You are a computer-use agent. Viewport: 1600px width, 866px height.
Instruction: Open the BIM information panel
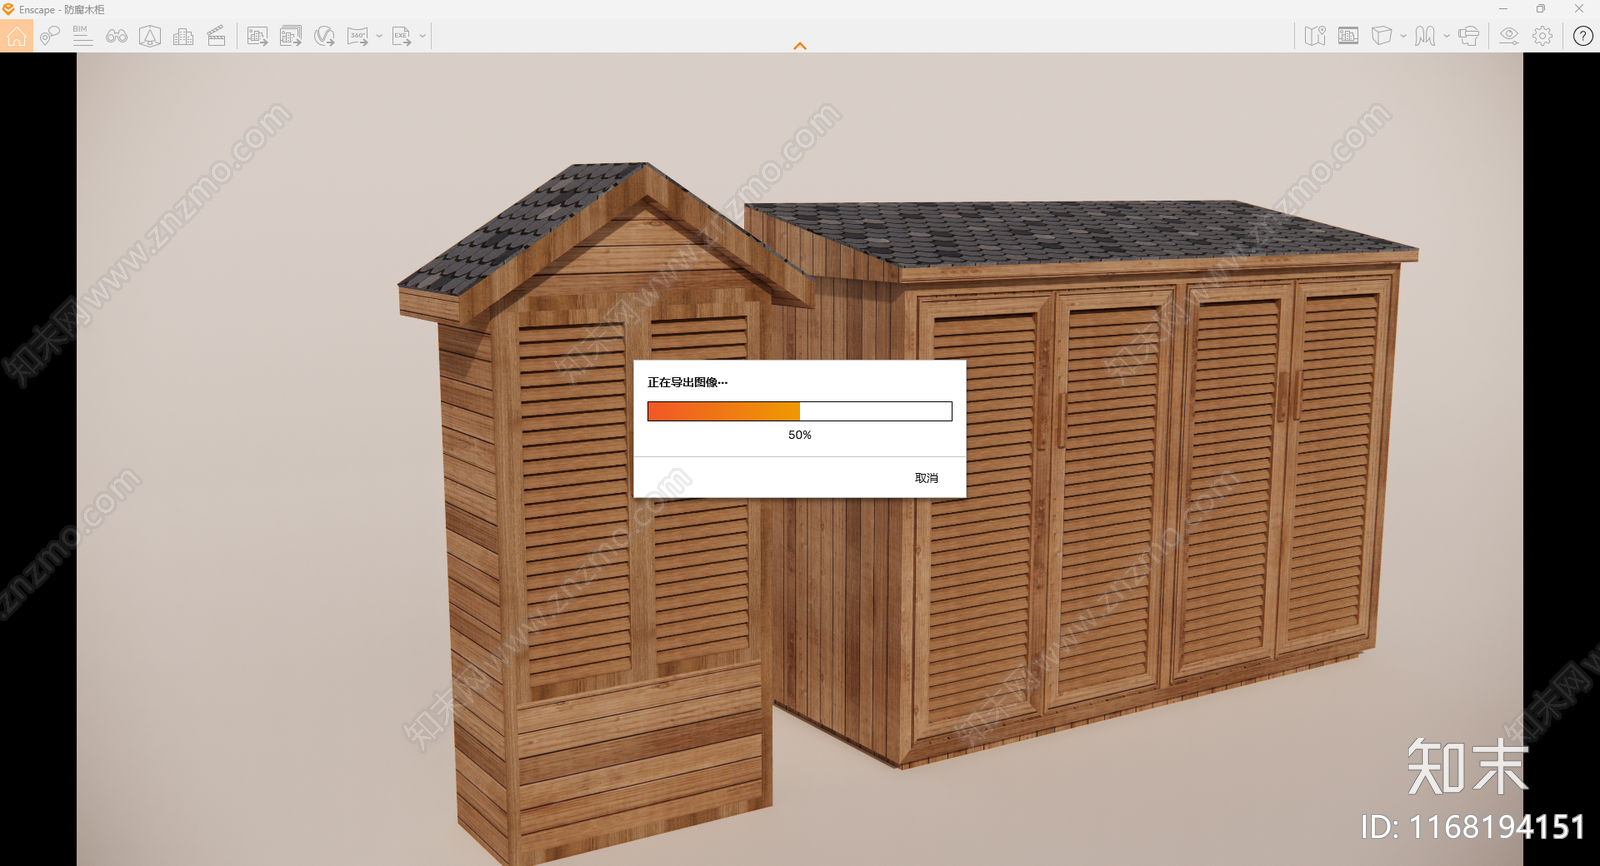click(x=83, y=36)
